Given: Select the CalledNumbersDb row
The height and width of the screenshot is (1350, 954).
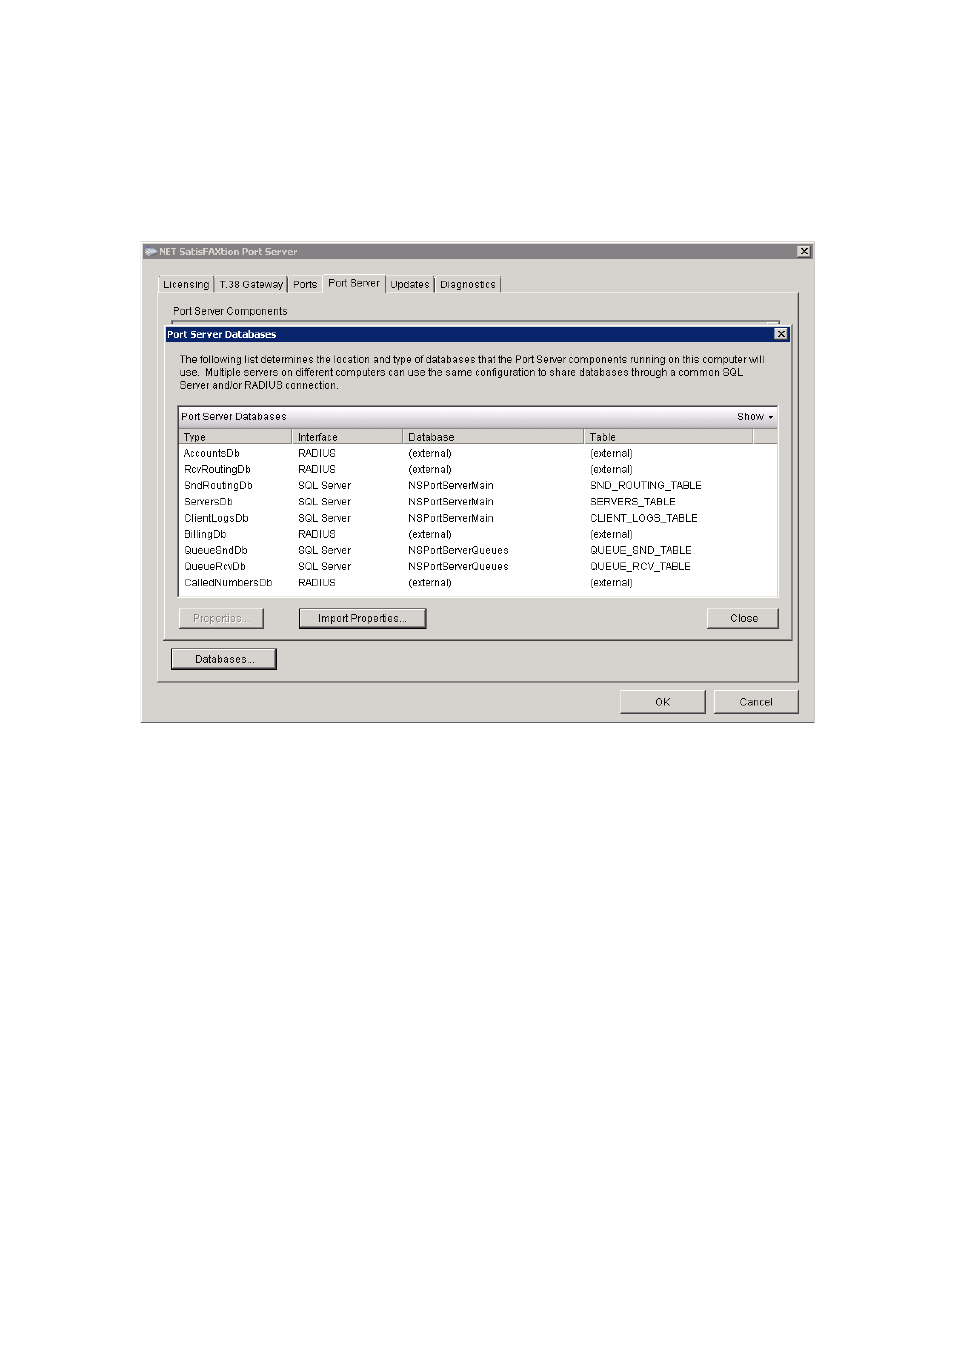Looking at the screenshot, I should [x=478, y=582].
